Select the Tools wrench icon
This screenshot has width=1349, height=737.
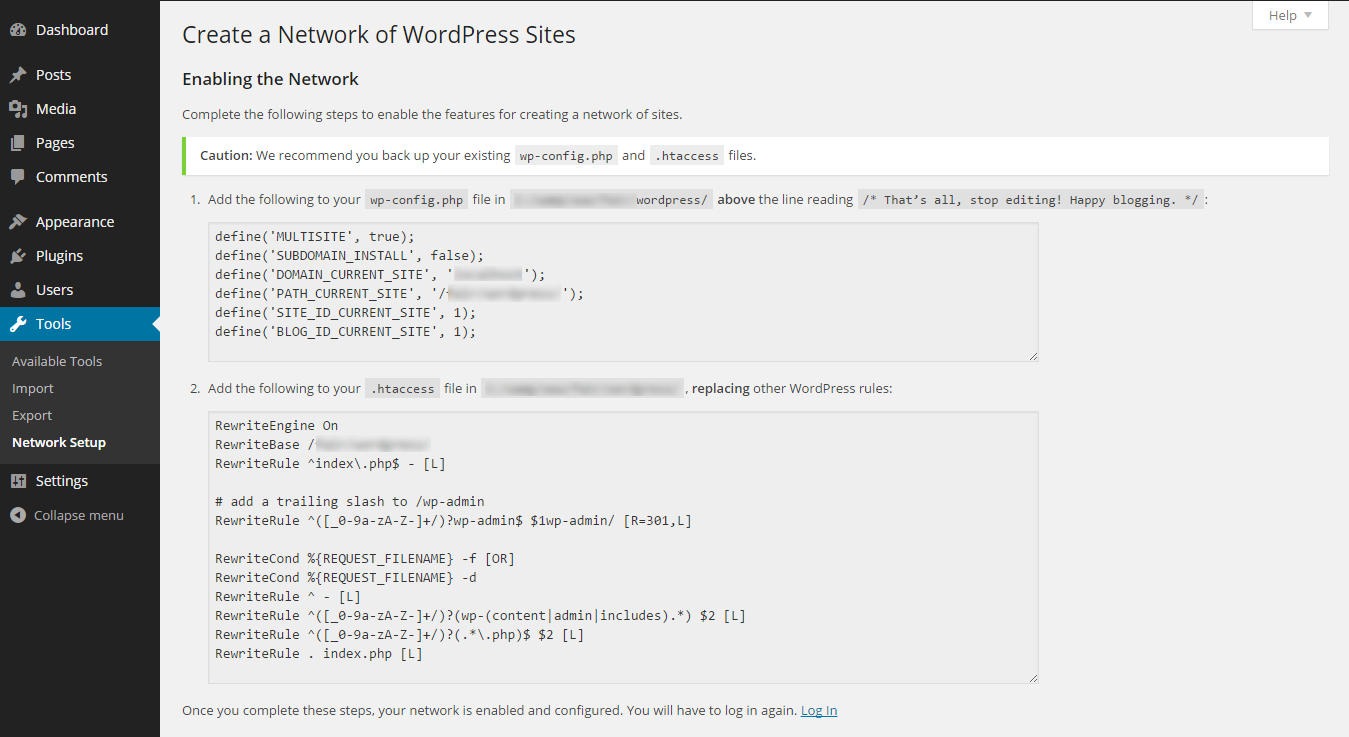click(x=20, y=323)
